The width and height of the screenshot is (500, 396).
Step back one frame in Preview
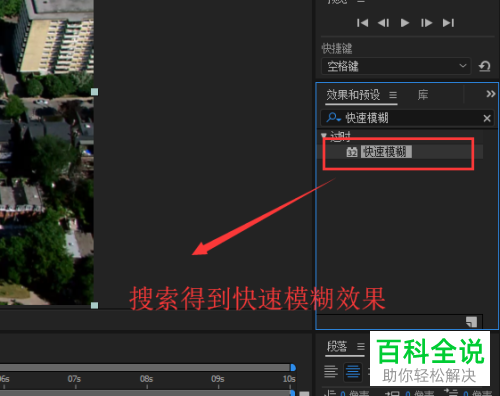click(x=383, y=23)
